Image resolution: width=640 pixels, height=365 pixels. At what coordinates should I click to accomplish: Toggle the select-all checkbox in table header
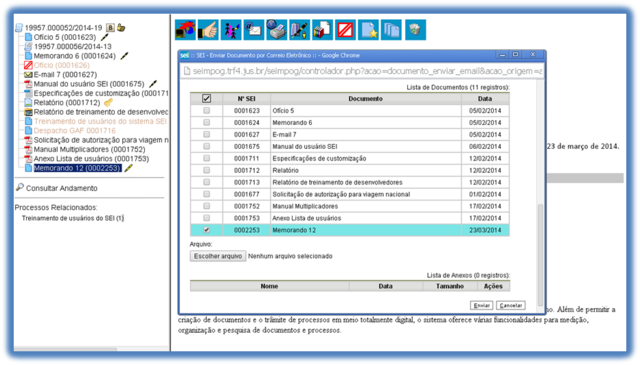(207, 98)
